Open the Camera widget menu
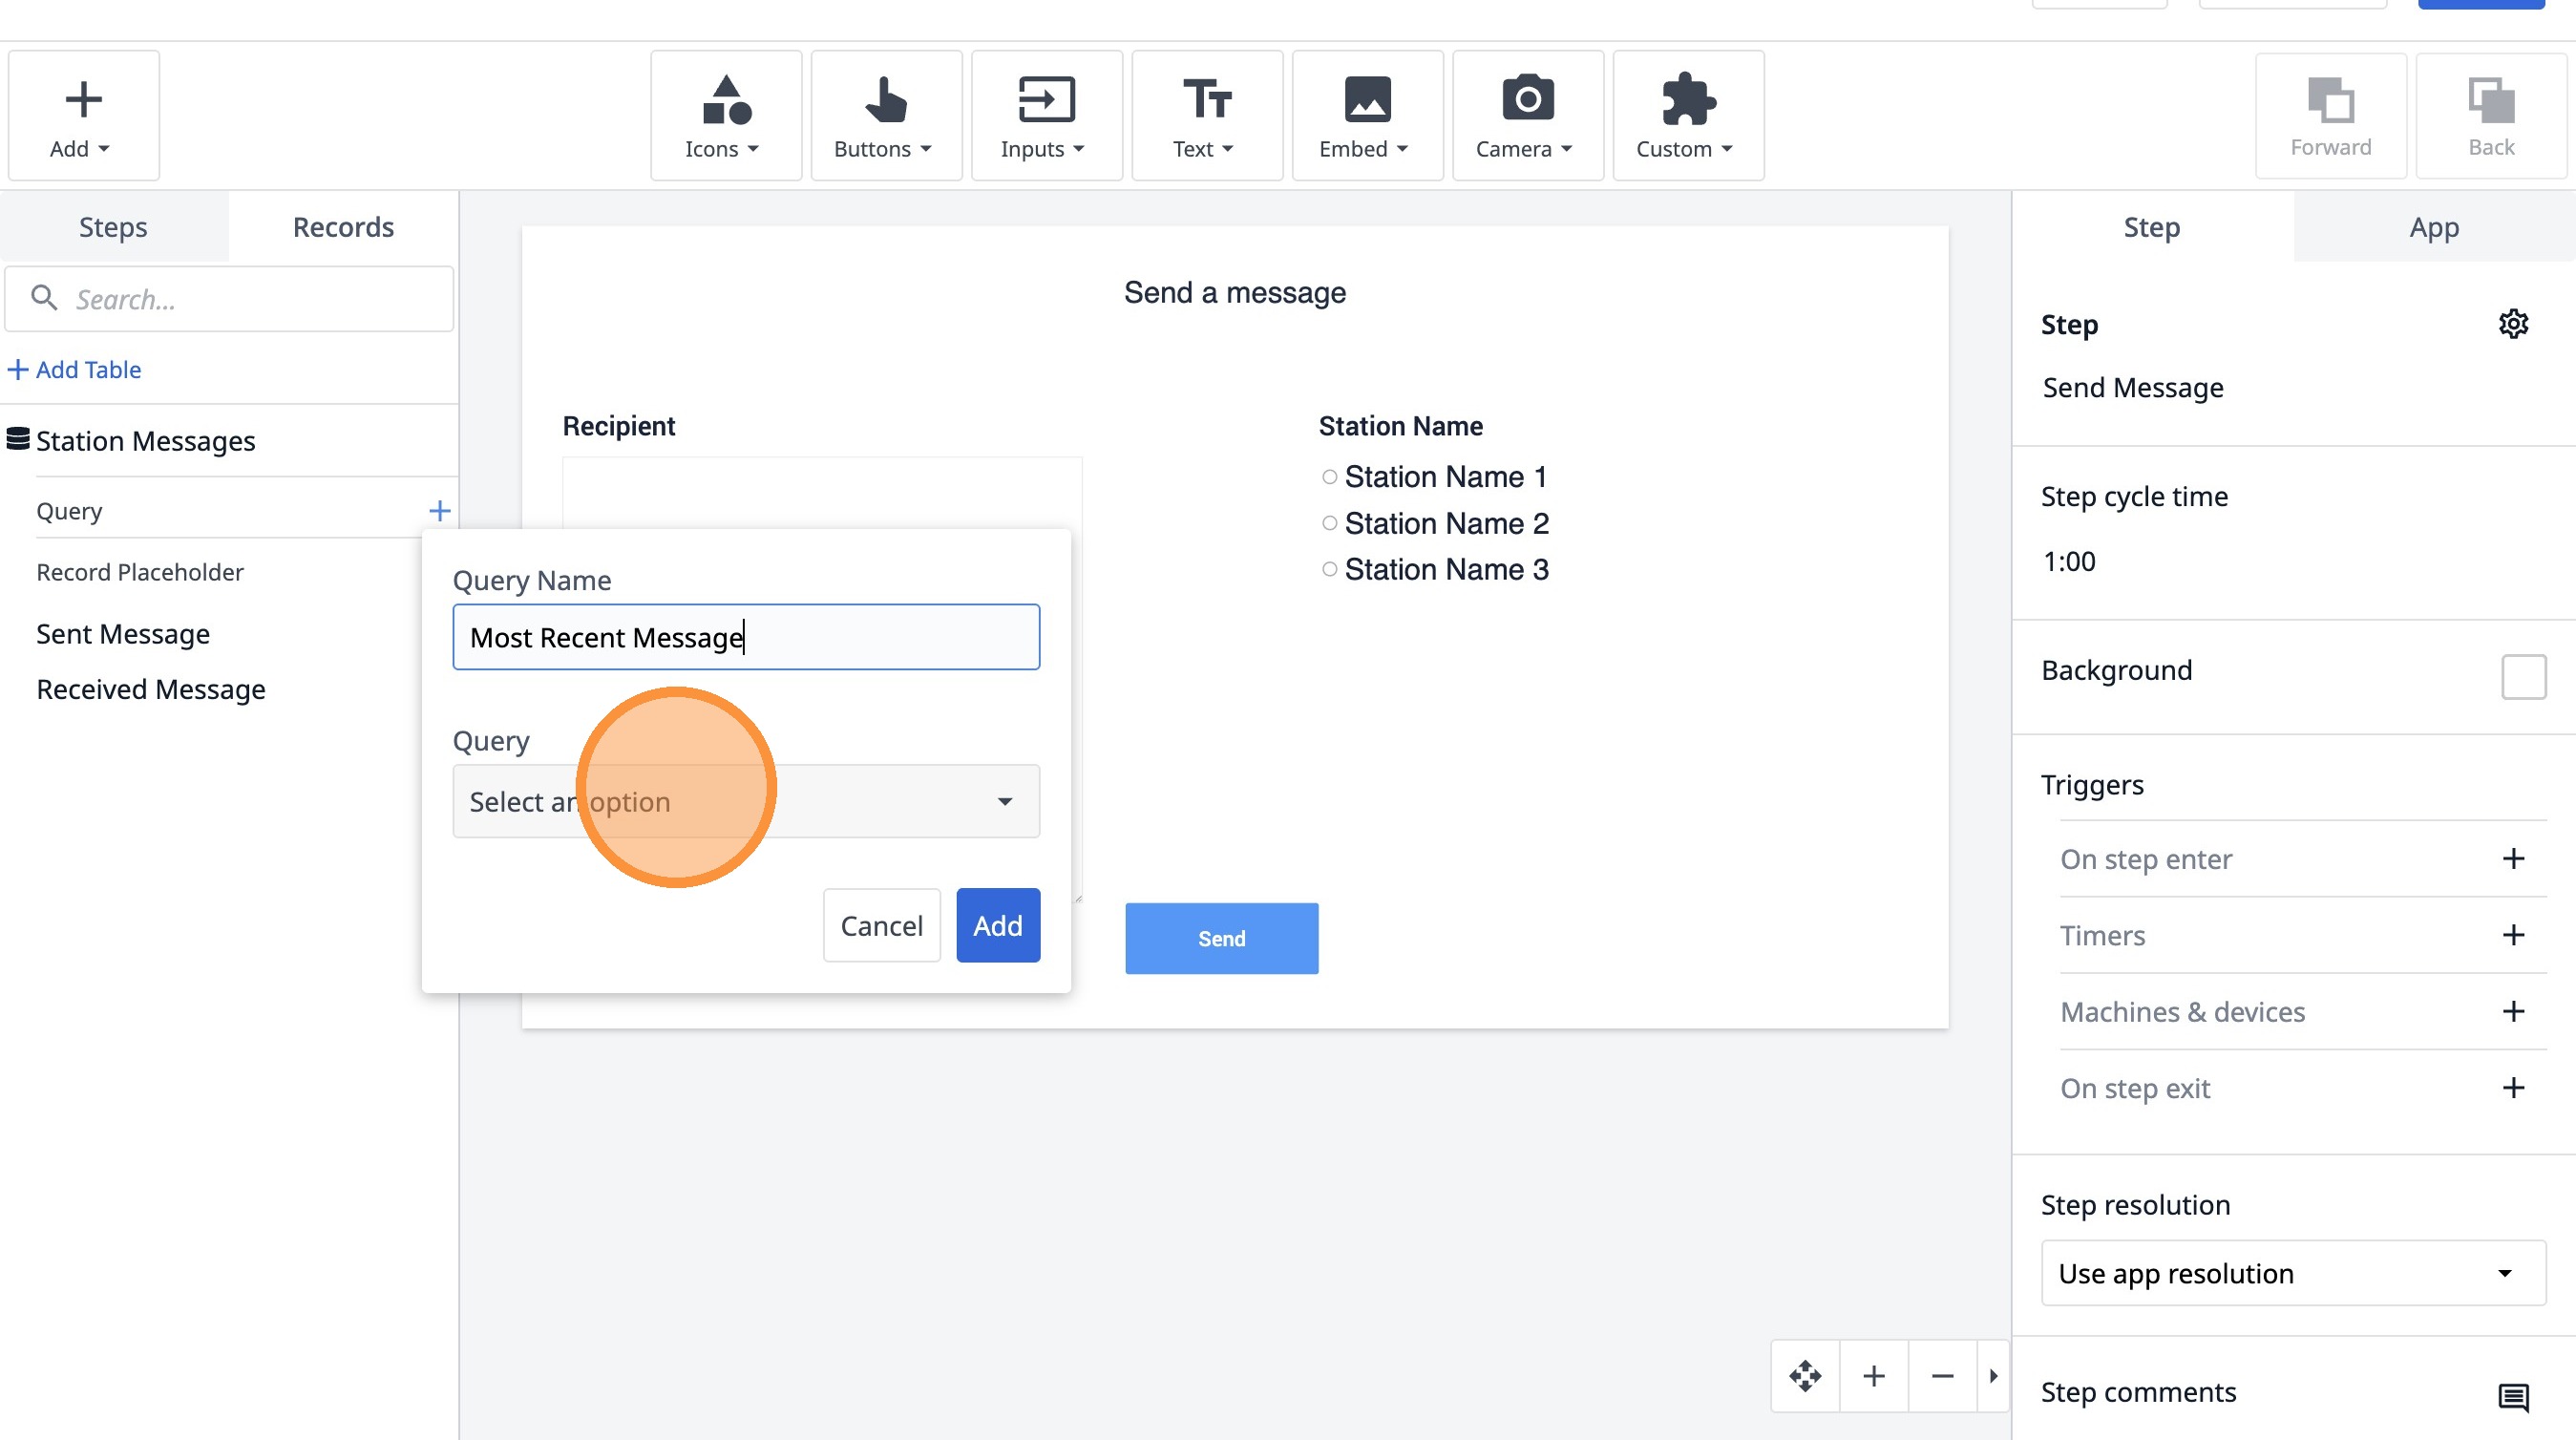 (x=1526, y=116)
